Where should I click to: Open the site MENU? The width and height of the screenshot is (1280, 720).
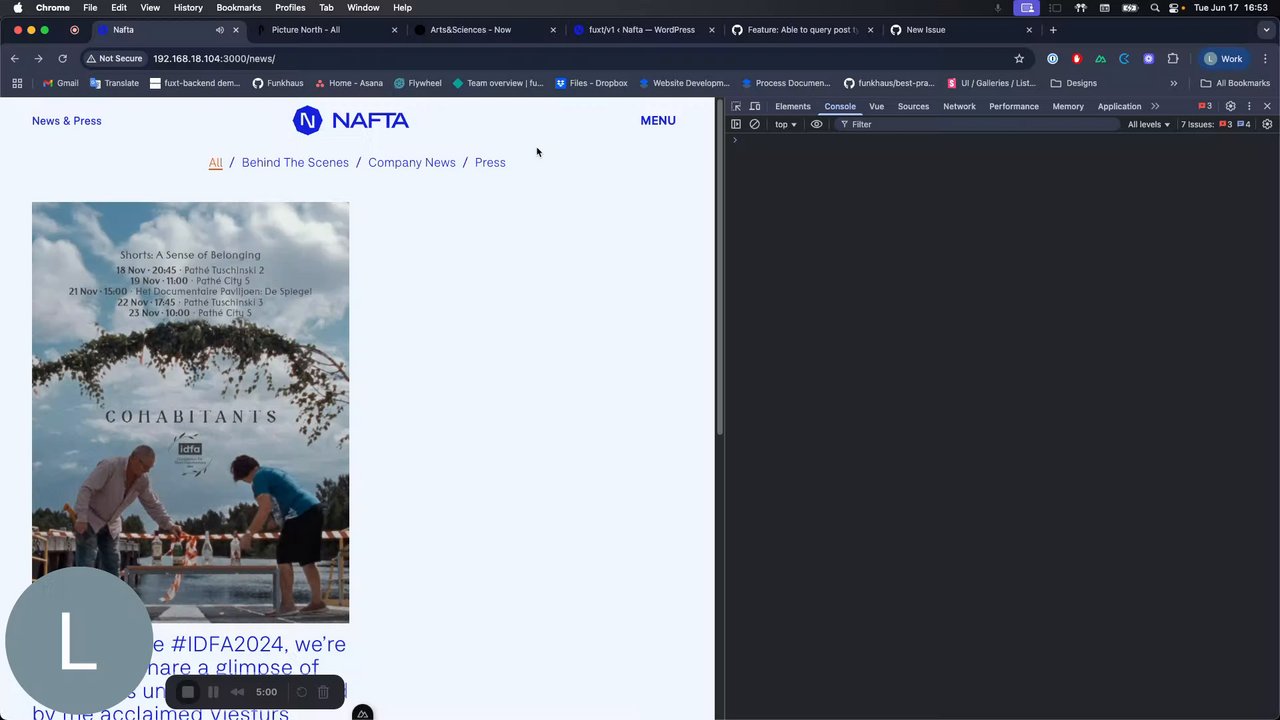tap(658, 121)
